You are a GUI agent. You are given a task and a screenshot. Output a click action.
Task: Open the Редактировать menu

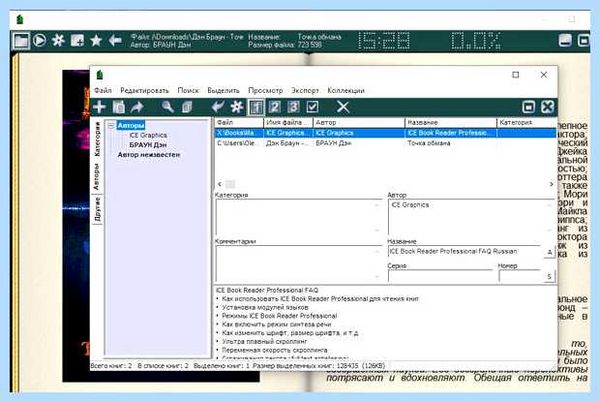144,91
